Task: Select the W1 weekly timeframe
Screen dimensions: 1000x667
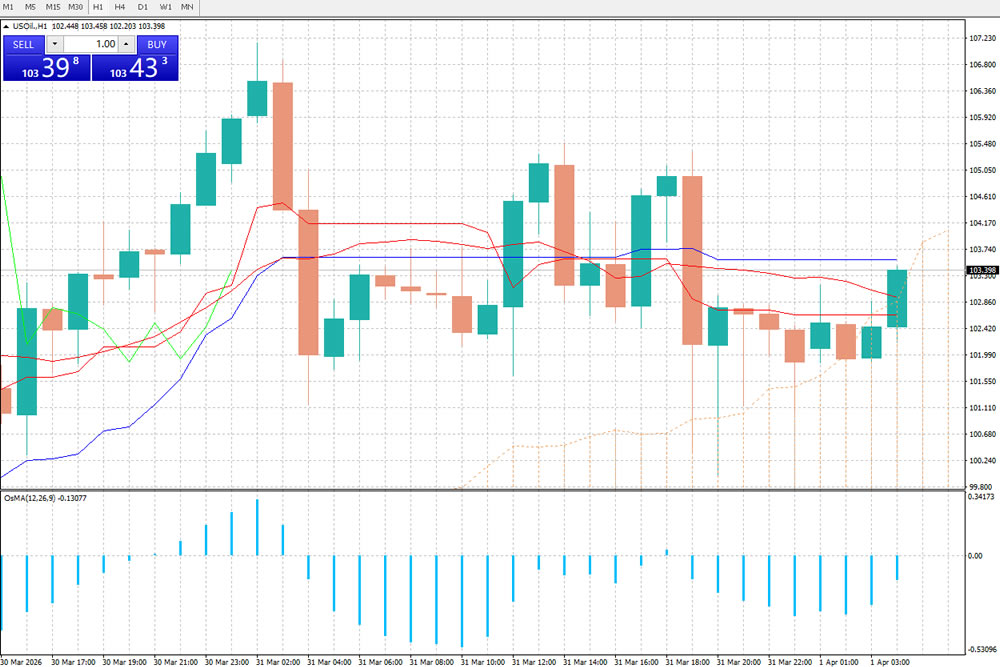Action: pos(165,7)
